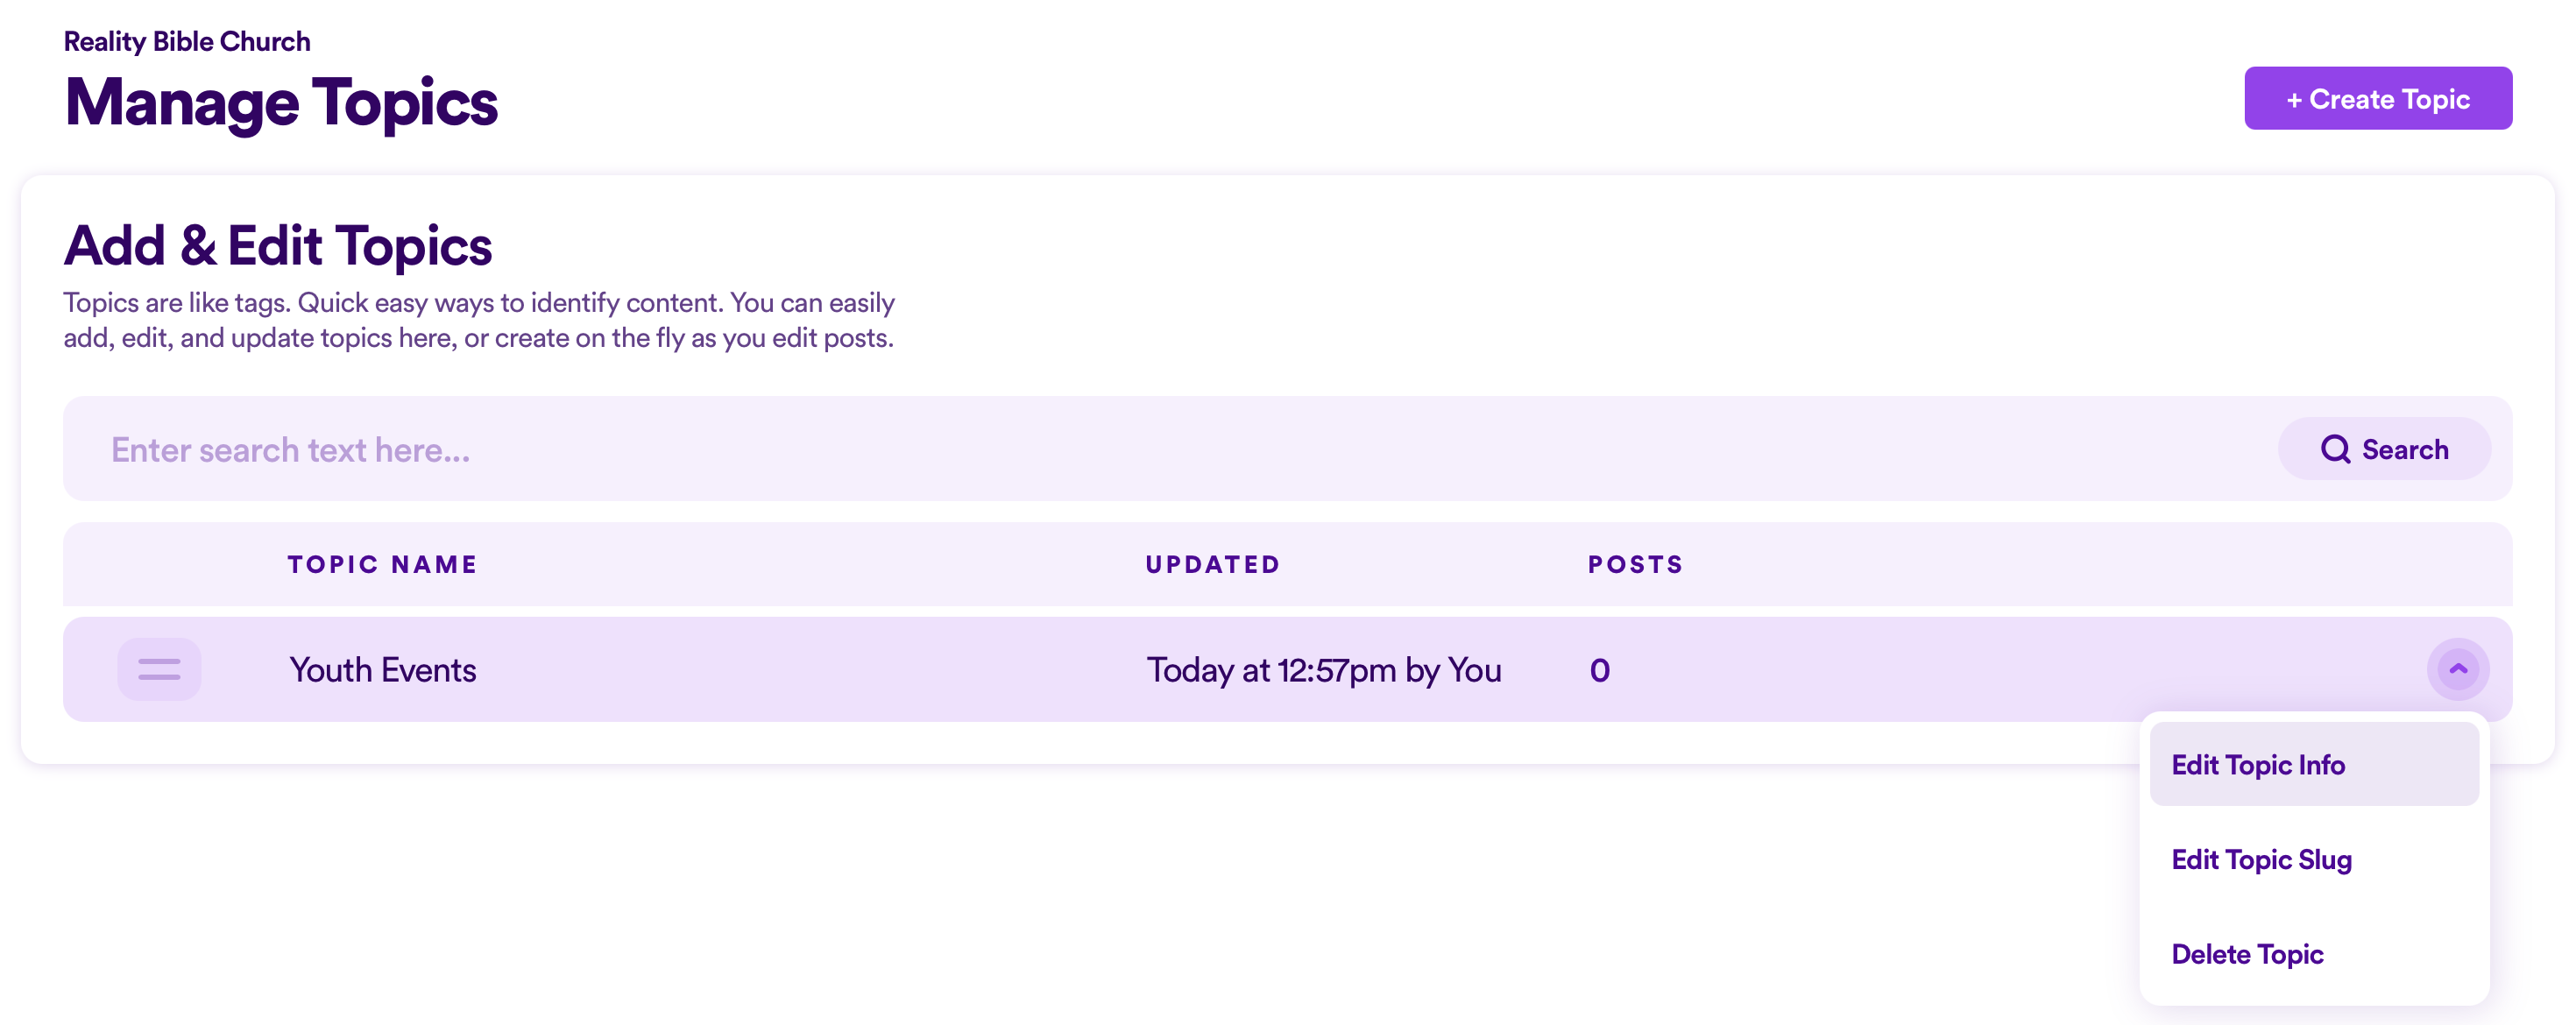2576x1025 pixels.
Task: Click the magnifying glass search icon
Action: point(2335,449)
